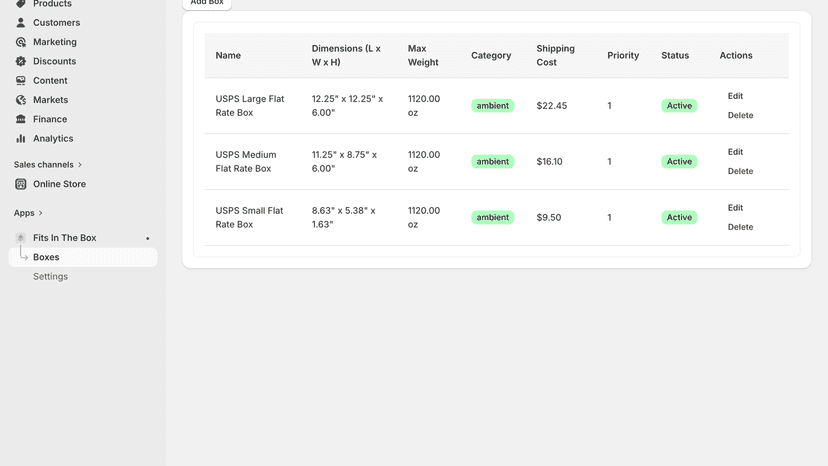Click the Active status of Medium Flat Rate Box
The width and height of the screenshot is (828, 466).
click(x=679, y=162)
